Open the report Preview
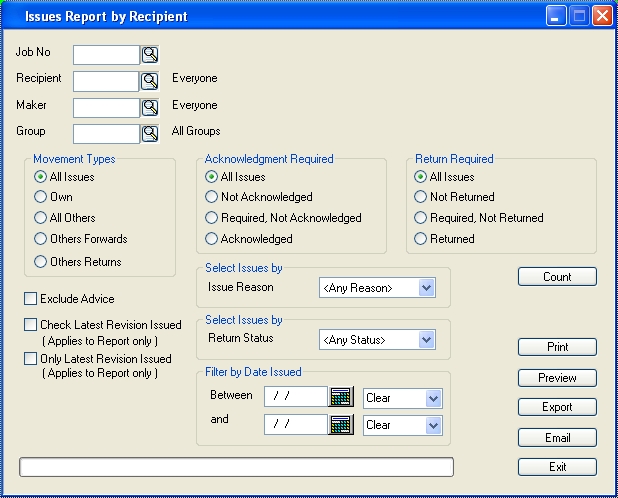The height and width of the screenshot is (498, 618). (557, 378)
